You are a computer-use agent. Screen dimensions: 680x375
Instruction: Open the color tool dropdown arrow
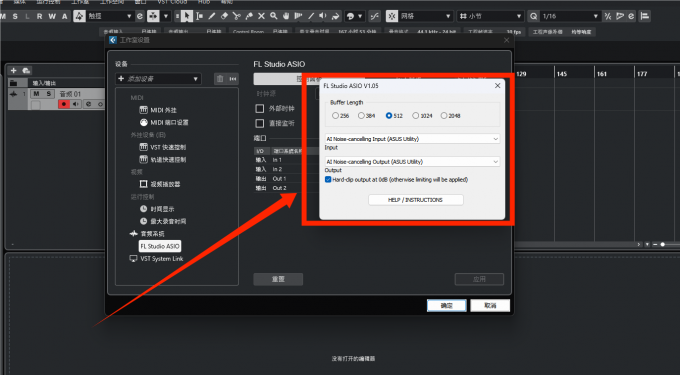tap(360, 16)
